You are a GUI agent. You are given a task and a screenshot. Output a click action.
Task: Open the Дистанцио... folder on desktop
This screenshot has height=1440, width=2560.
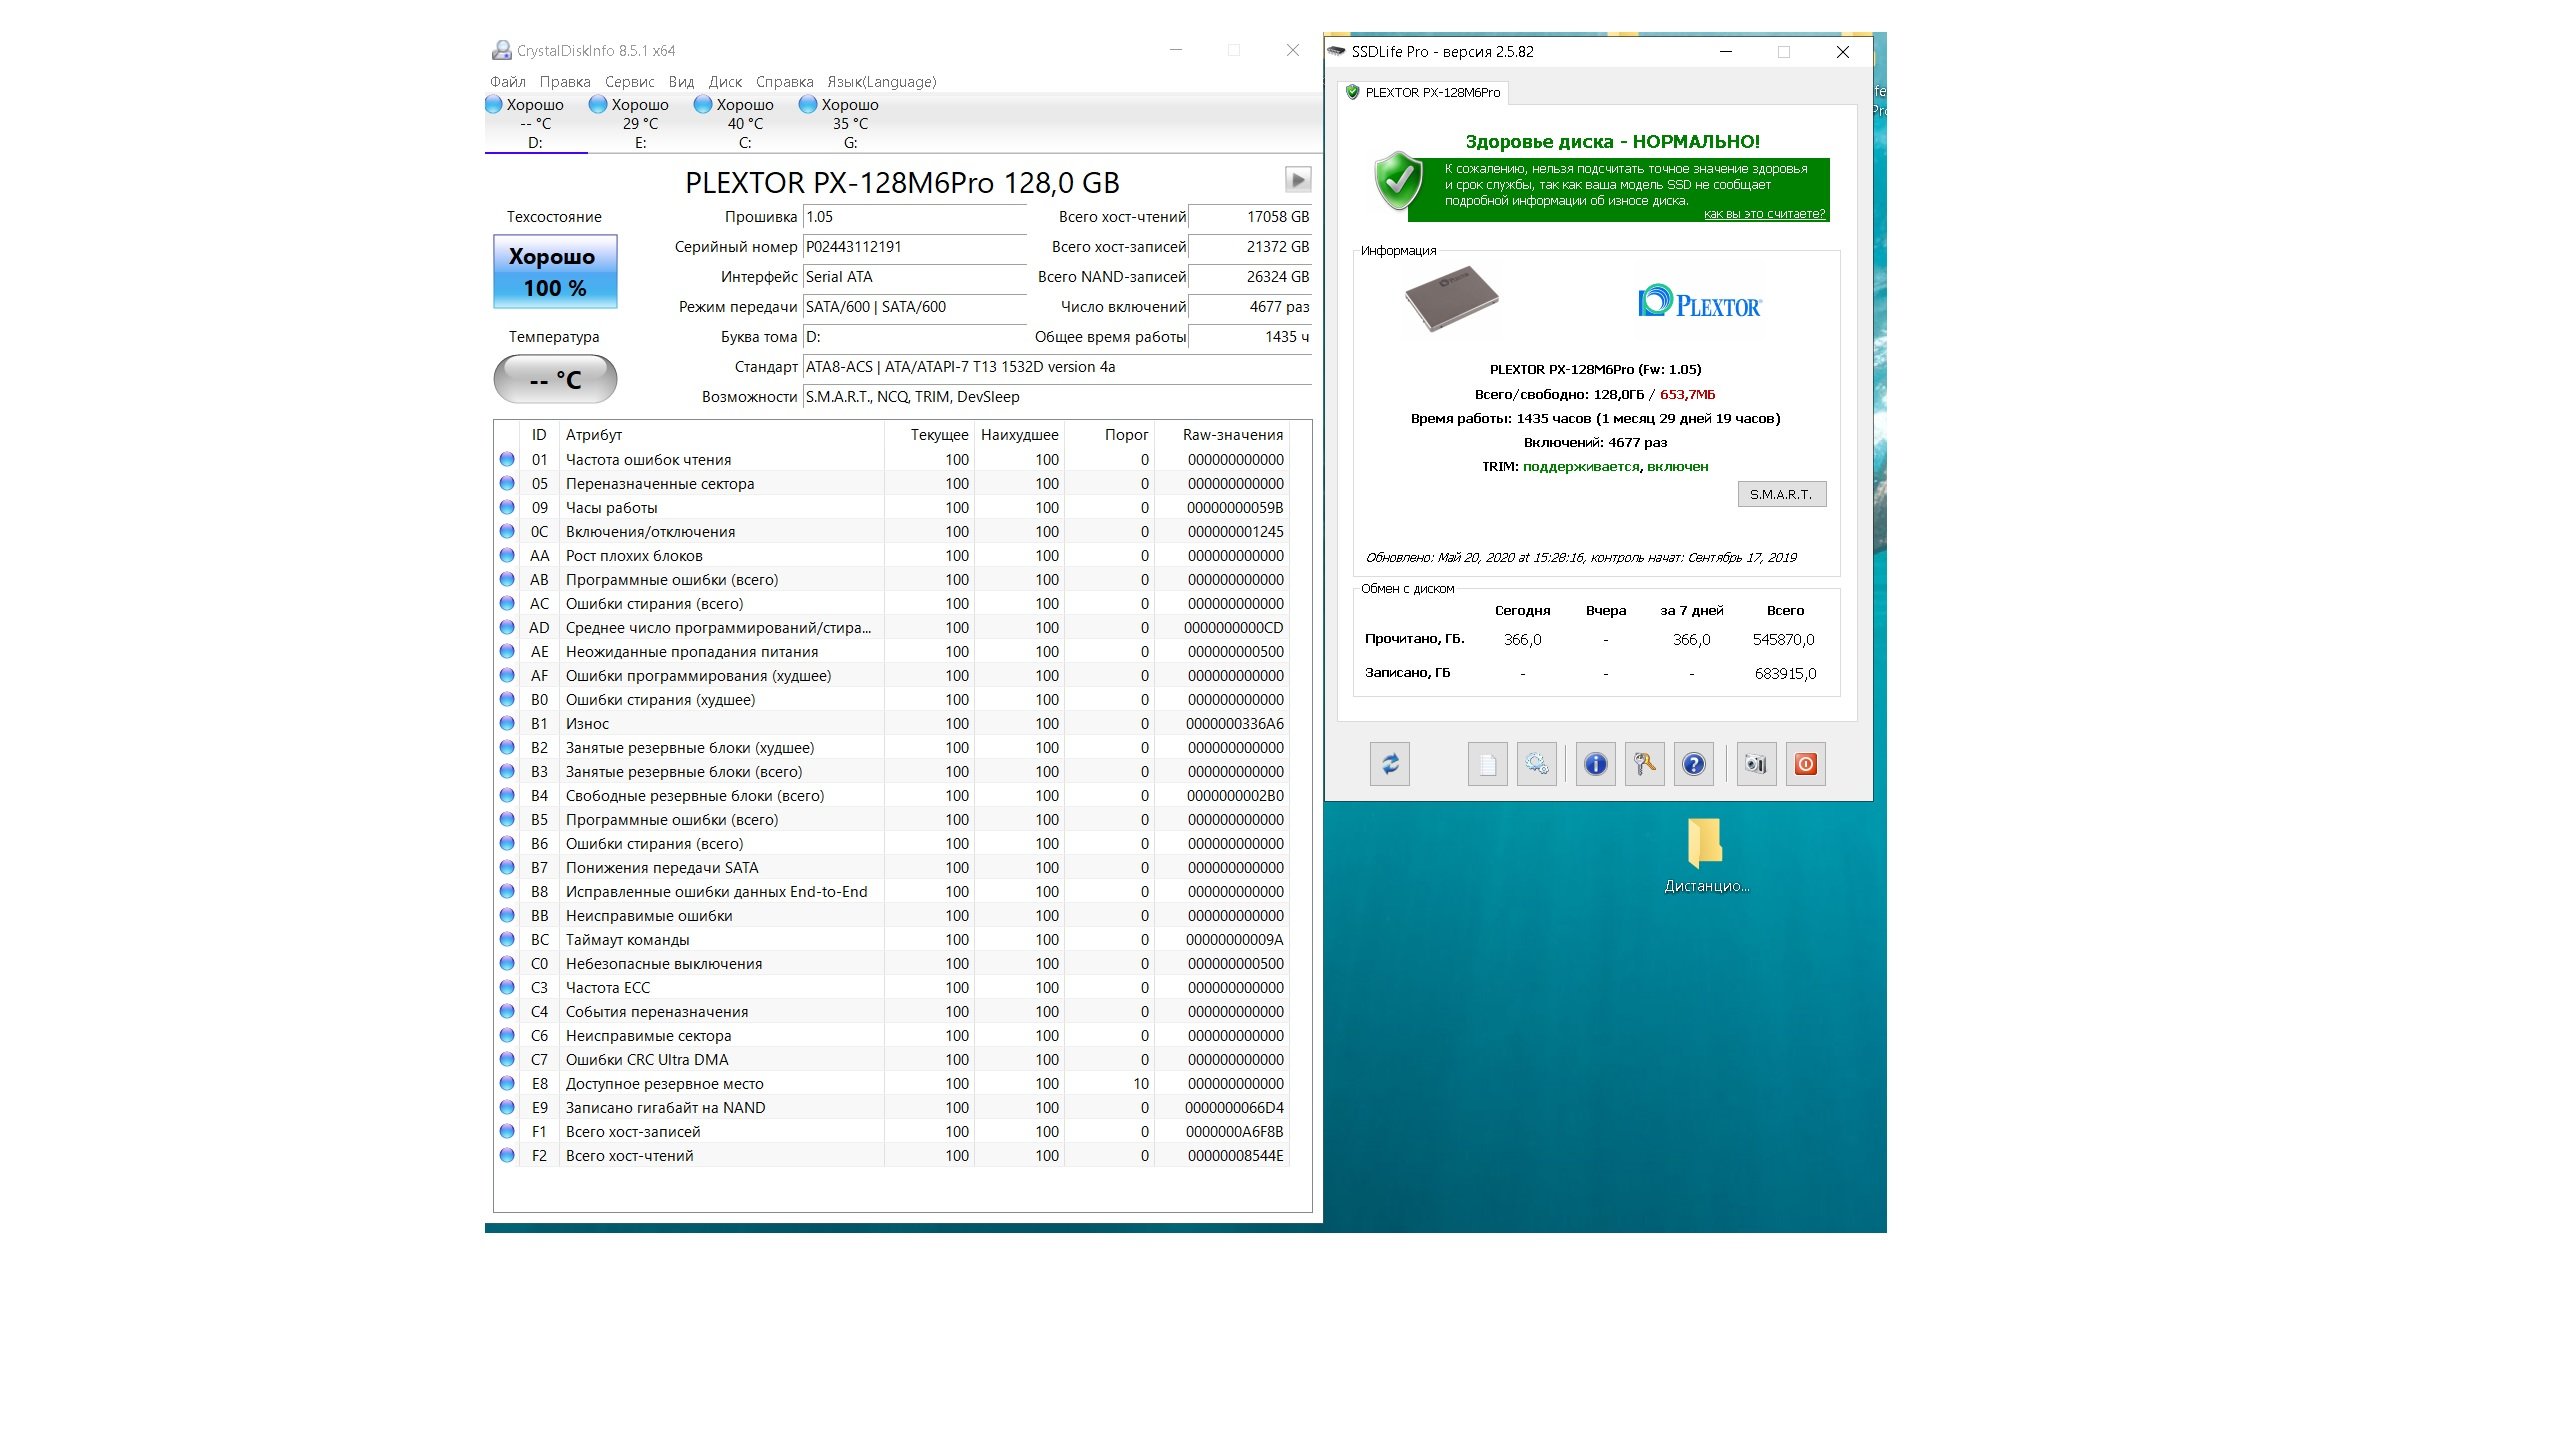1706,856
